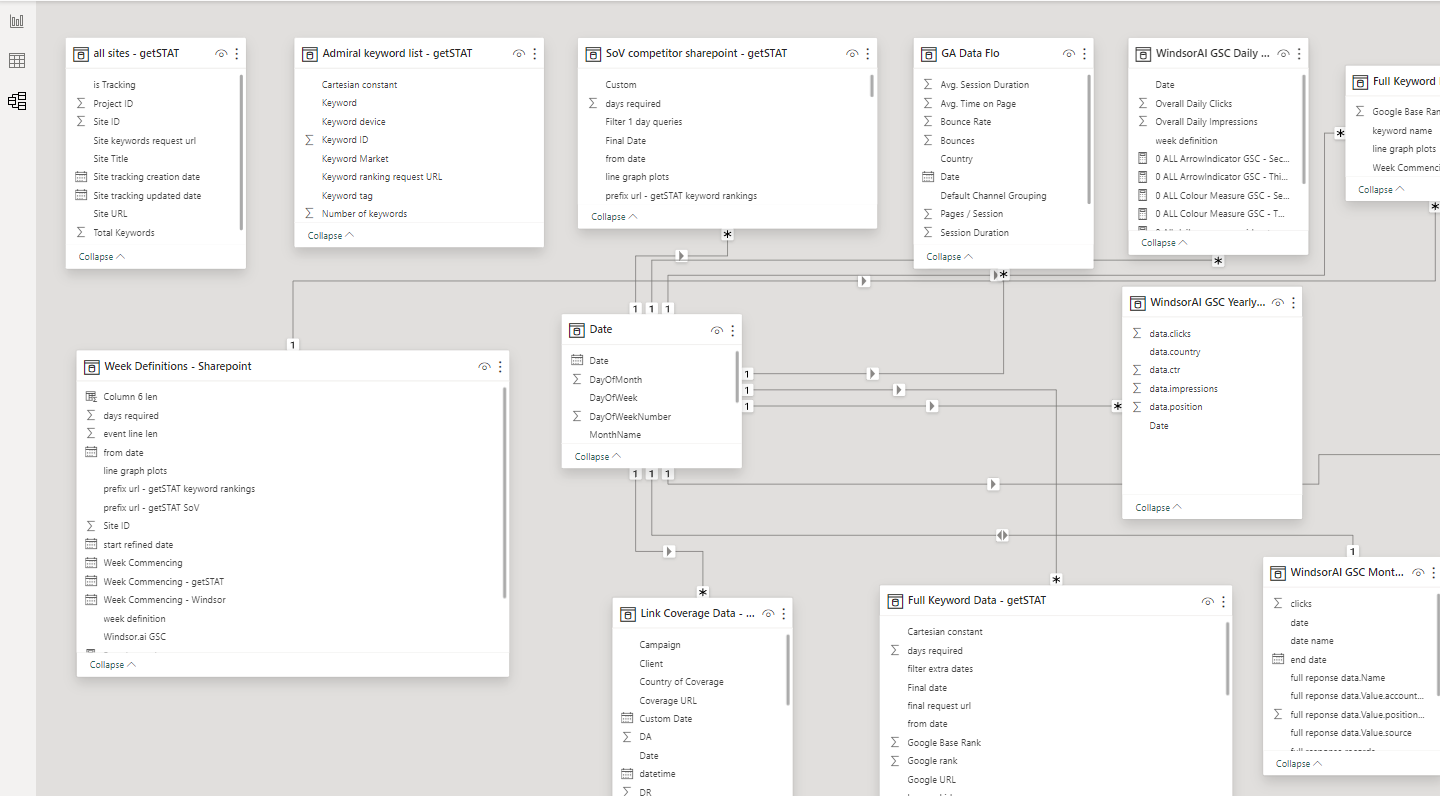Click the Week Definitions table scrollbar
1440x796 pixels.
[504, 492]
